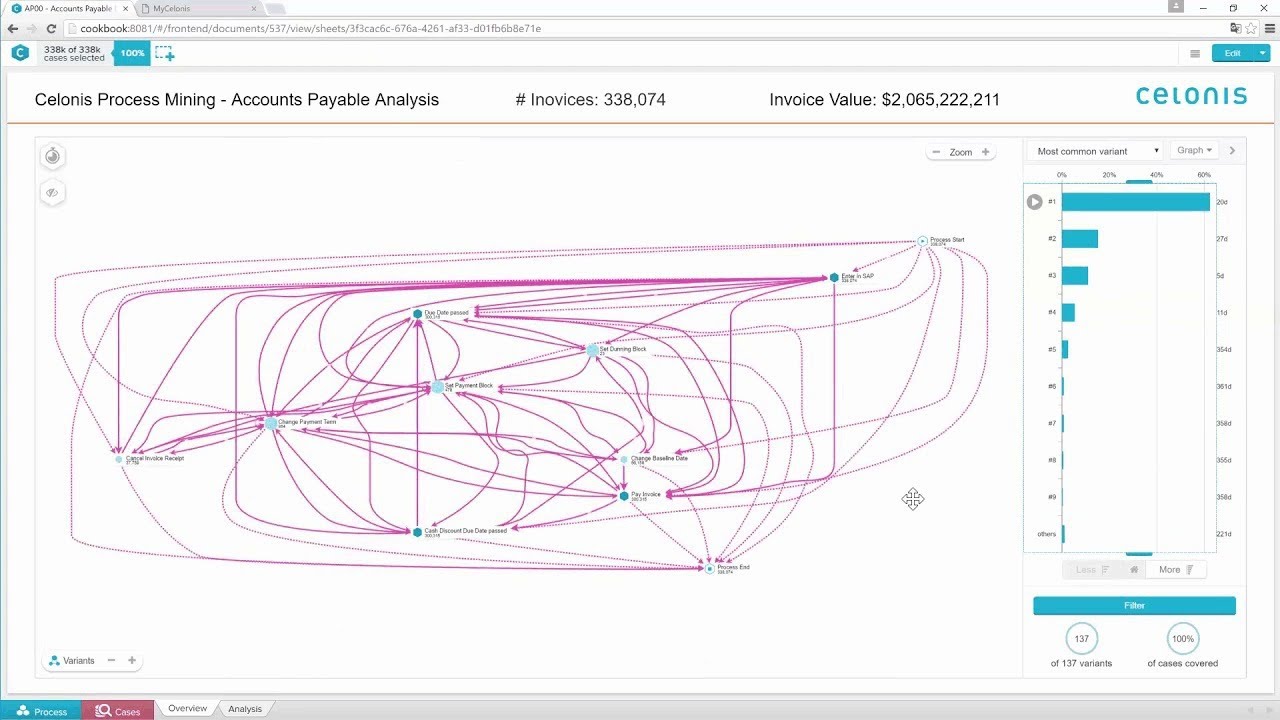Click the translate icon in address bar
1280x720 pixels.
[x=1236, y=29]
